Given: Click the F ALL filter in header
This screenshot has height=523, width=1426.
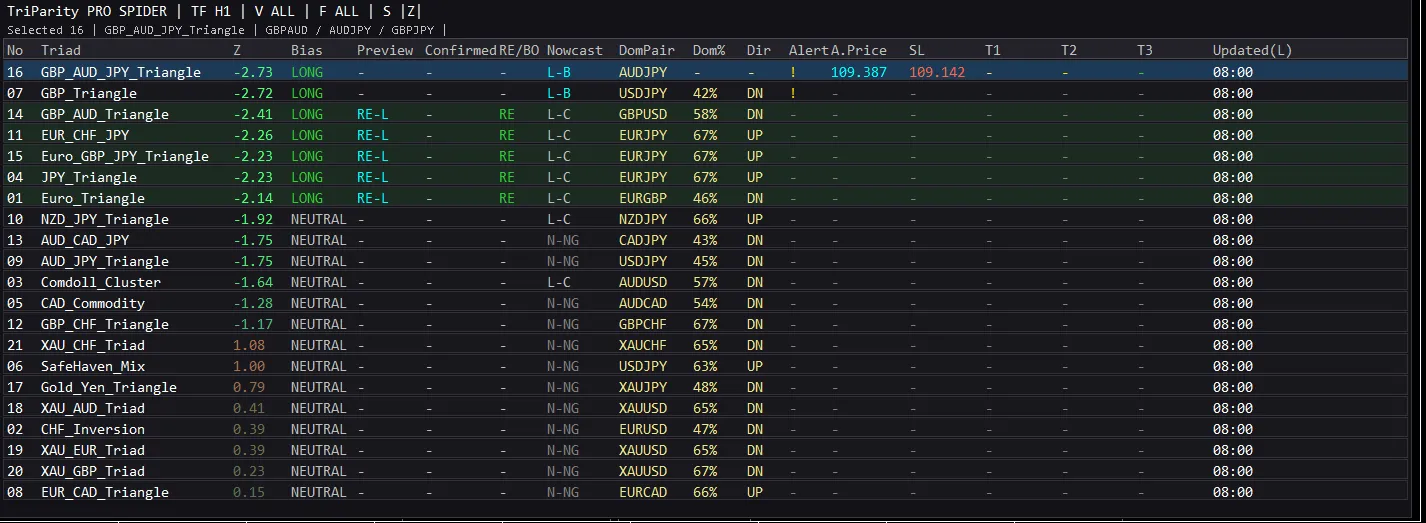Looking at the screenshot, I should click(338, 12).
